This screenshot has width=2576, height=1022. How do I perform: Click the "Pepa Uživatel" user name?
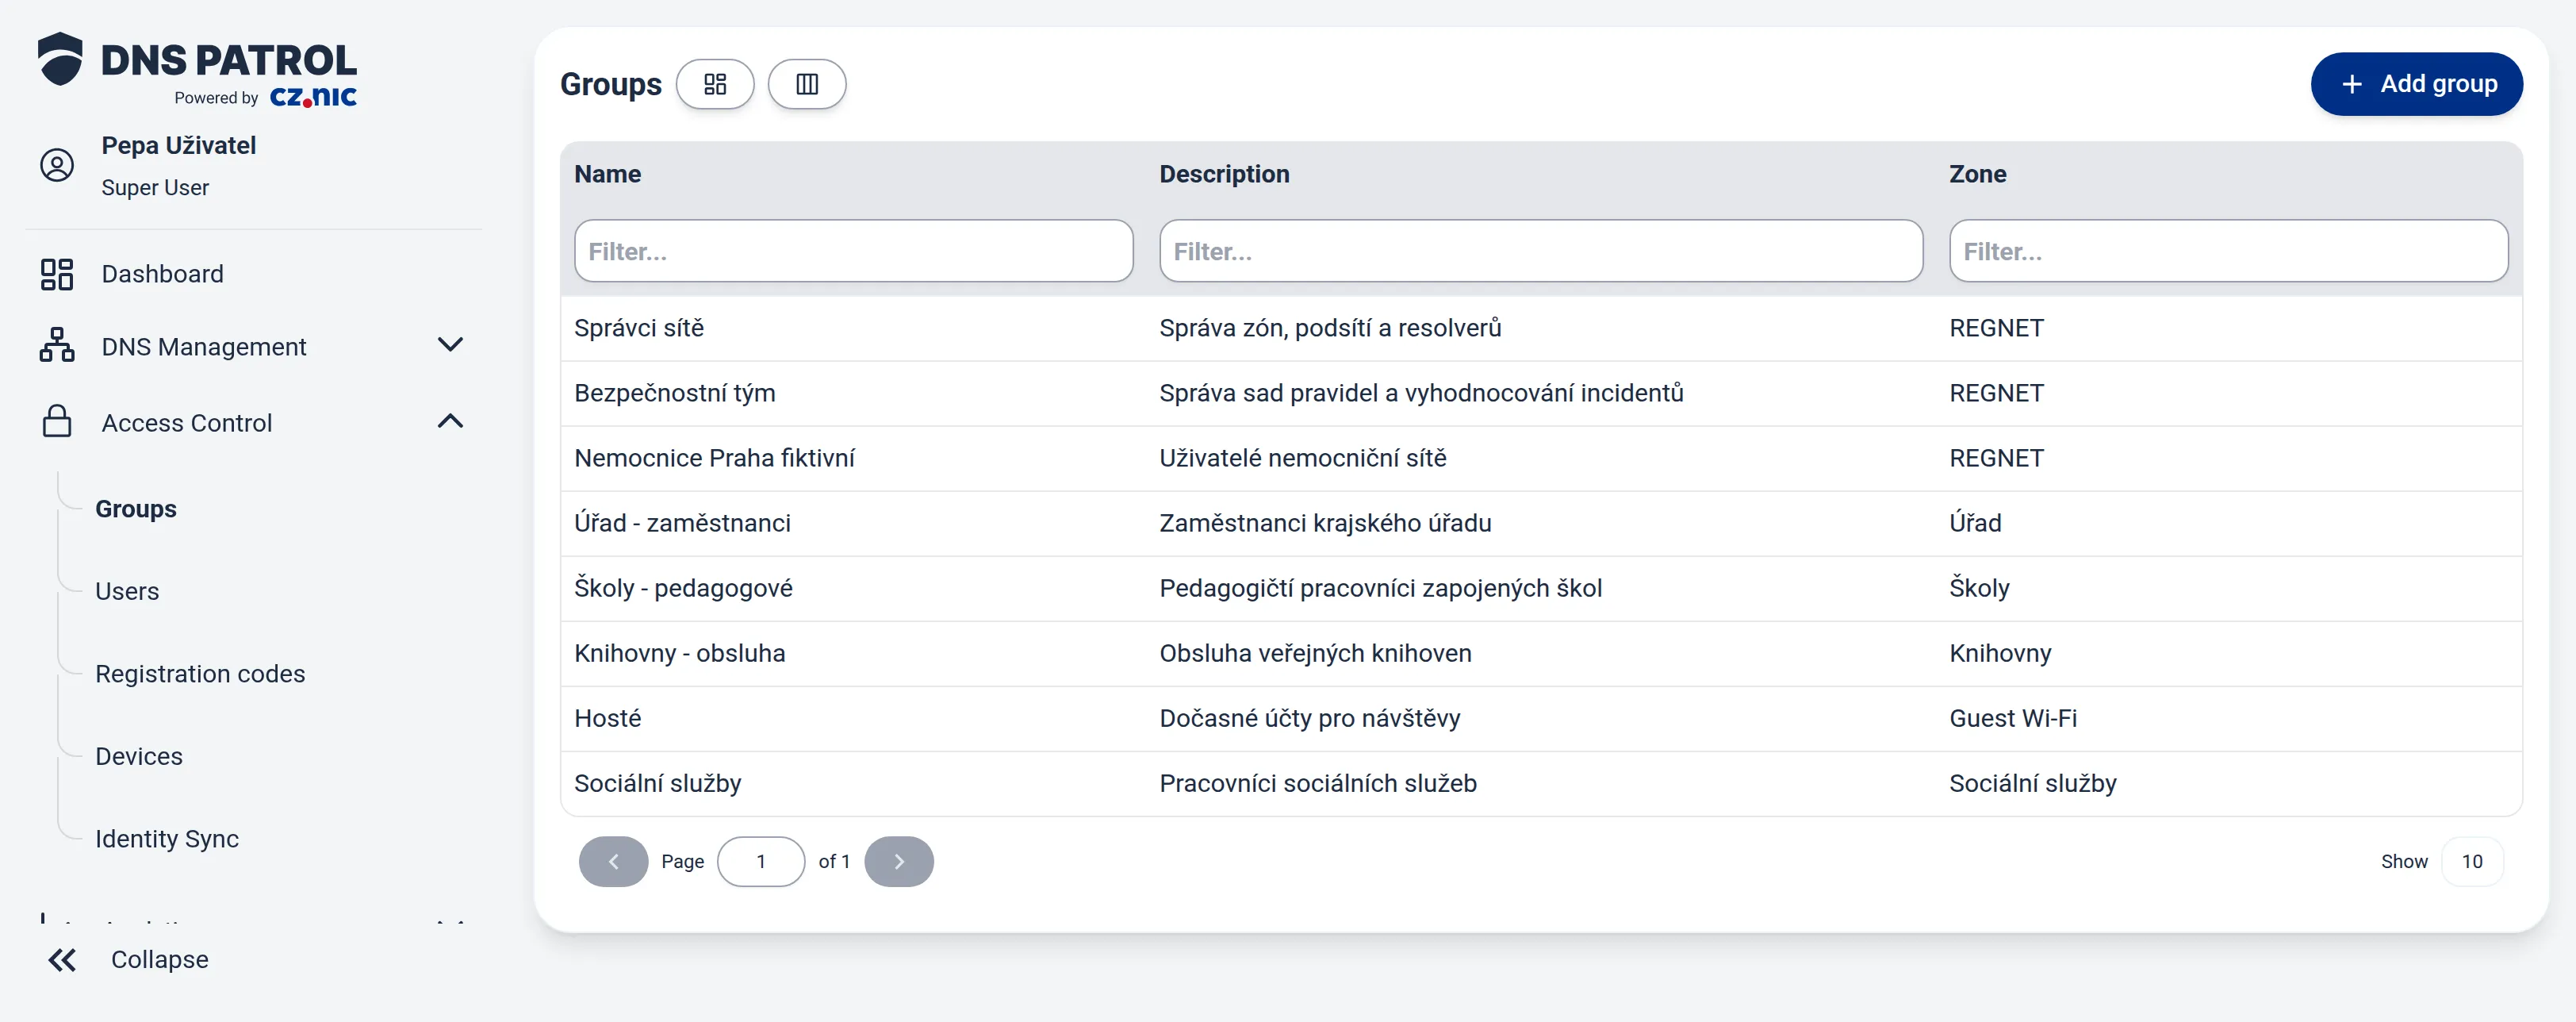pos(179,146)
